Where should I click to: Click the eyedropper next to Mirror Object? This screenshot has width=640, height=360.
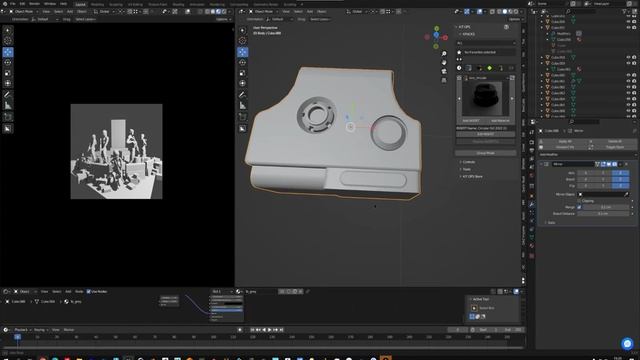pos(627,194)
